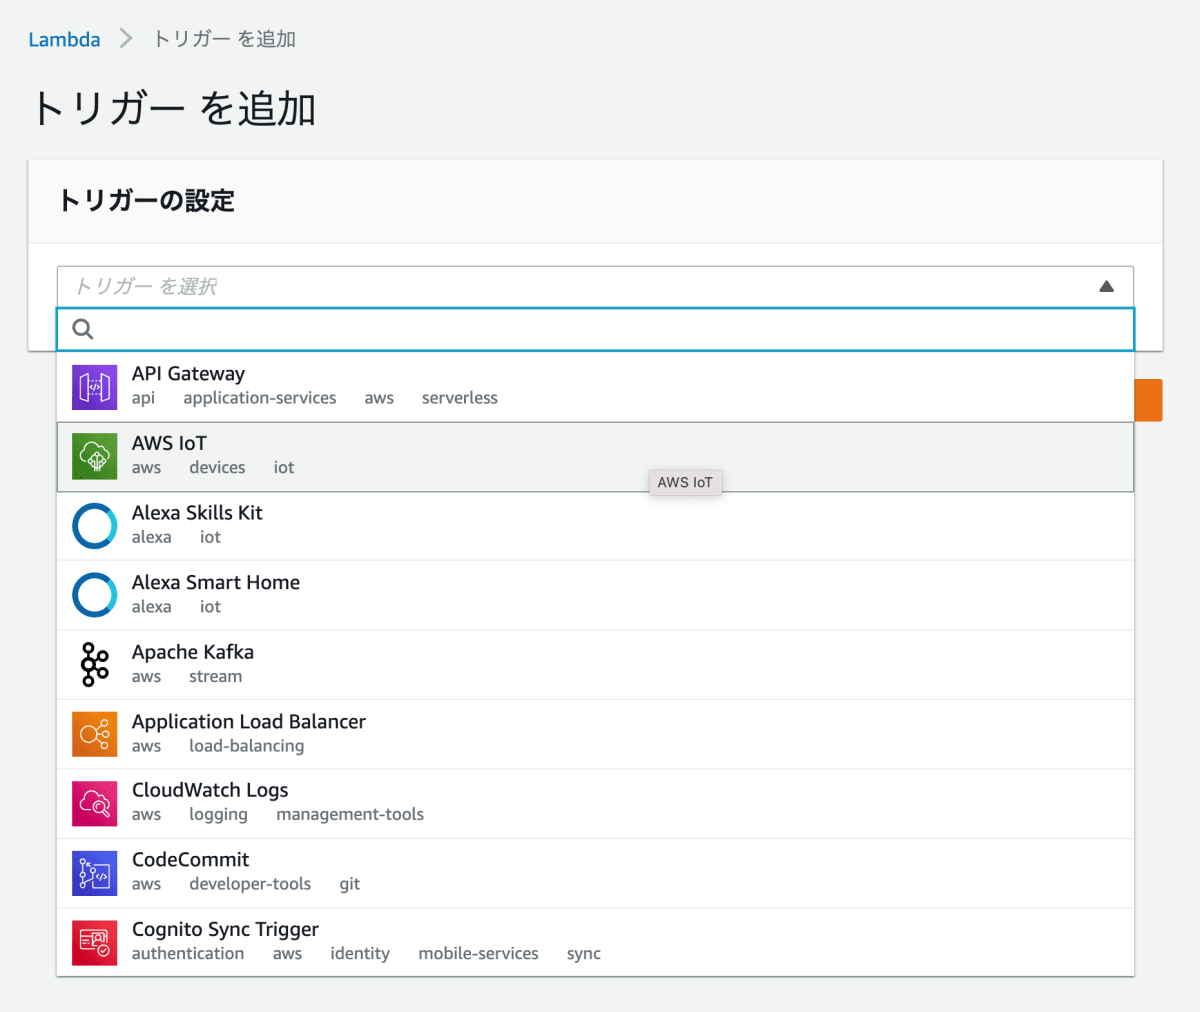Select the API Gateway option
1200x1012 pixels.
[595, 387]
